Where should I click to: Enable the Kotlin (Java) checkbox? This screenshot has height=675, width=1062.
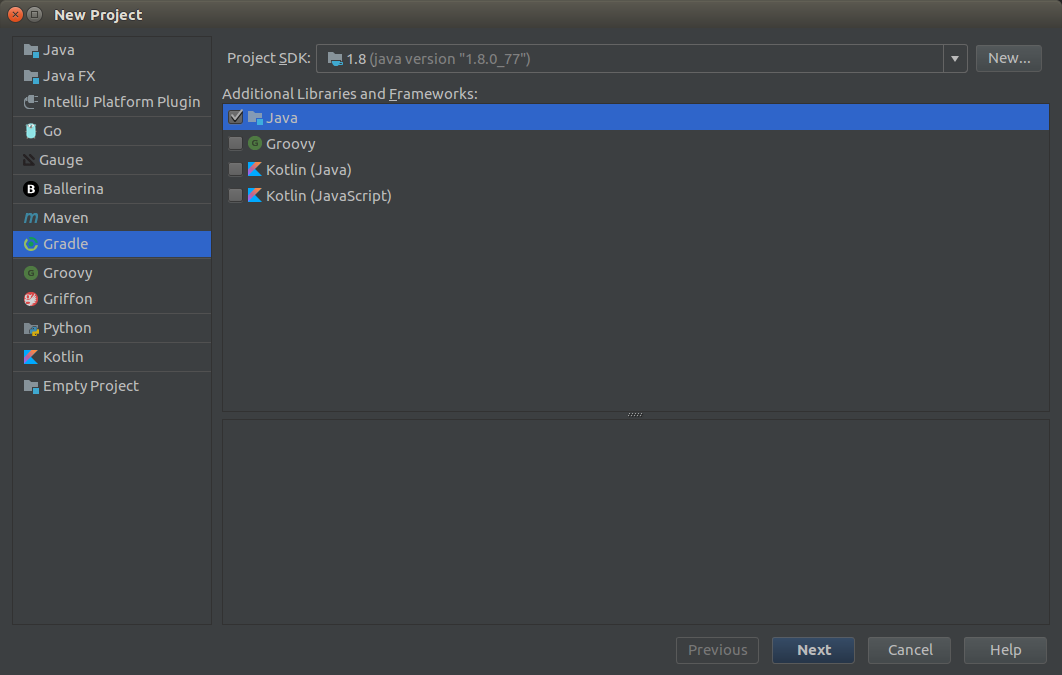click(x=236, y=169)
